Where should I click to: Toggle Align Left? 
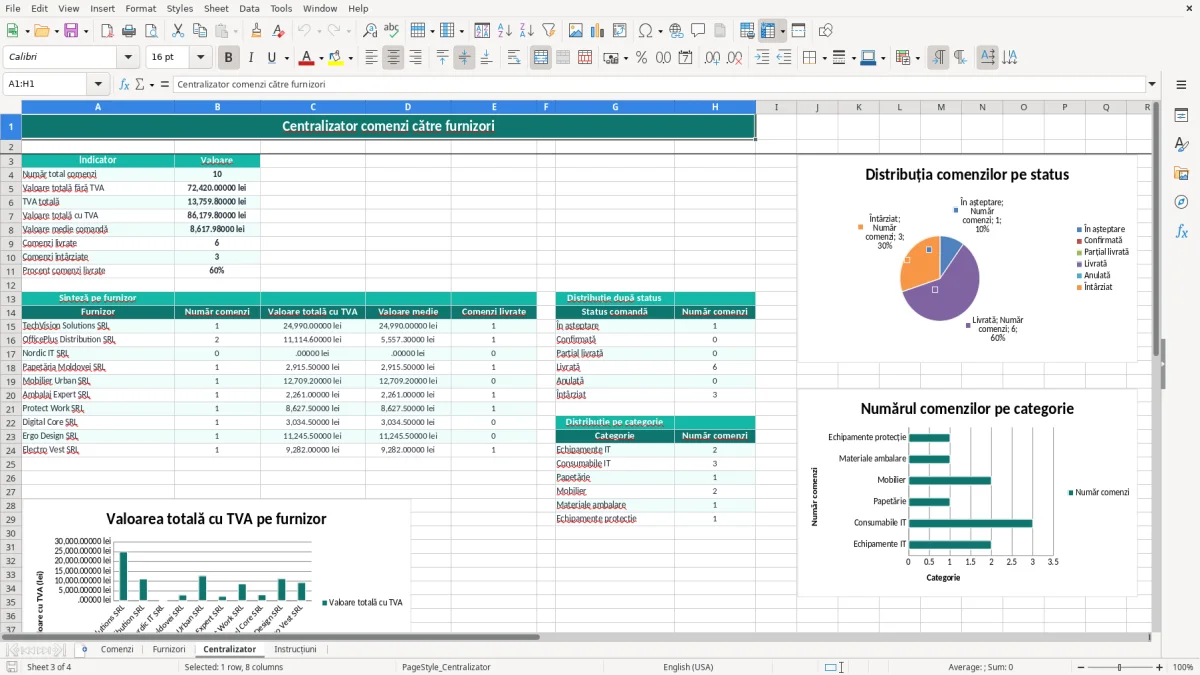372,58
